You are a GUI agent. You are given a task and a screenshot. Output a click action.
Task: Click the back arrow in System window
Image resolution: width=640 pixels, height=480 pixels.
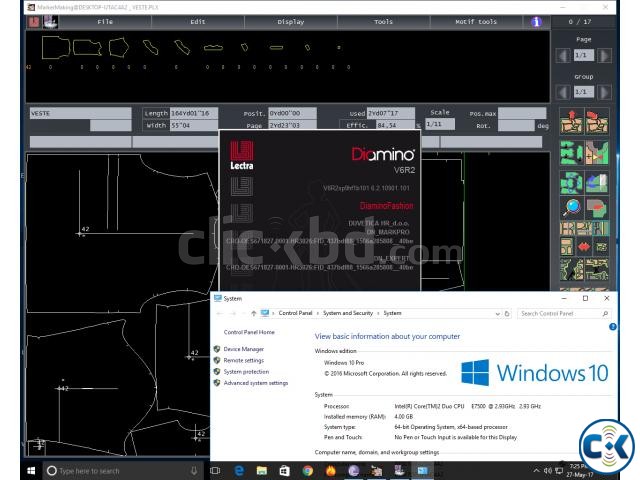tap(220, 313)
